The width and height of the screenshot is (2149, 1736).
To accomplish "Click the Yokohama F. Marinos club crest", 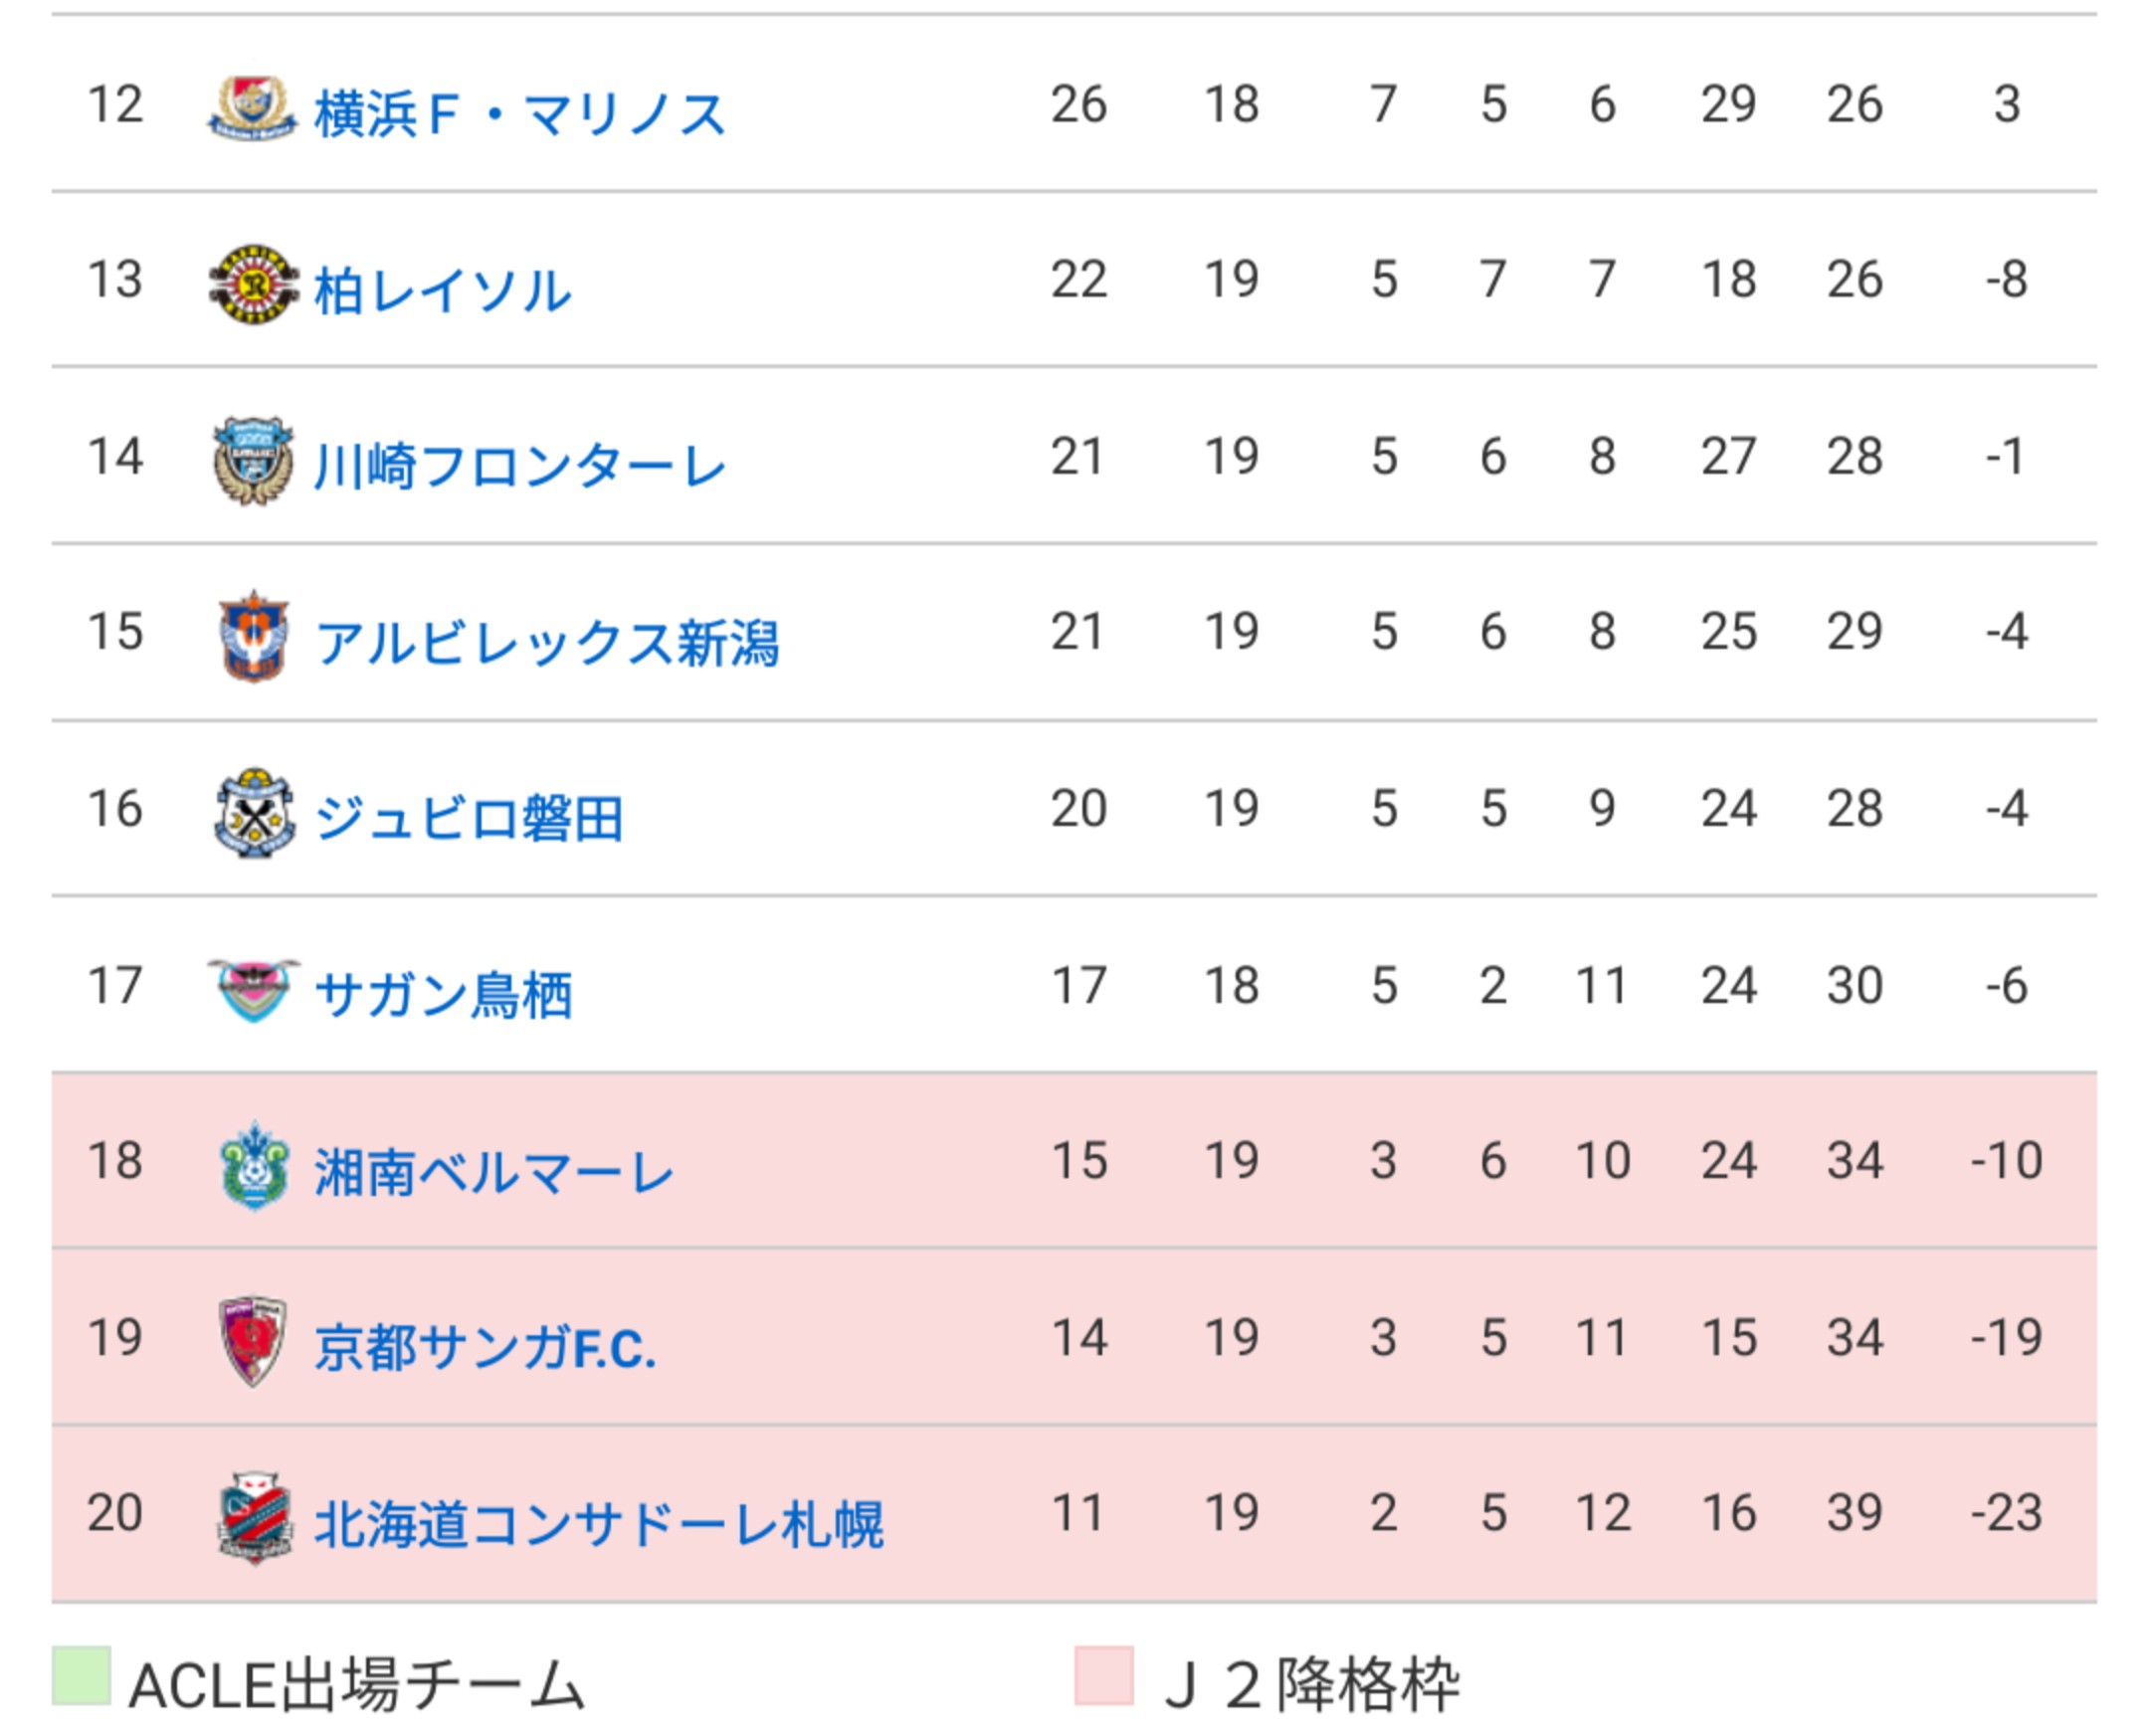I will coord(252,108).
